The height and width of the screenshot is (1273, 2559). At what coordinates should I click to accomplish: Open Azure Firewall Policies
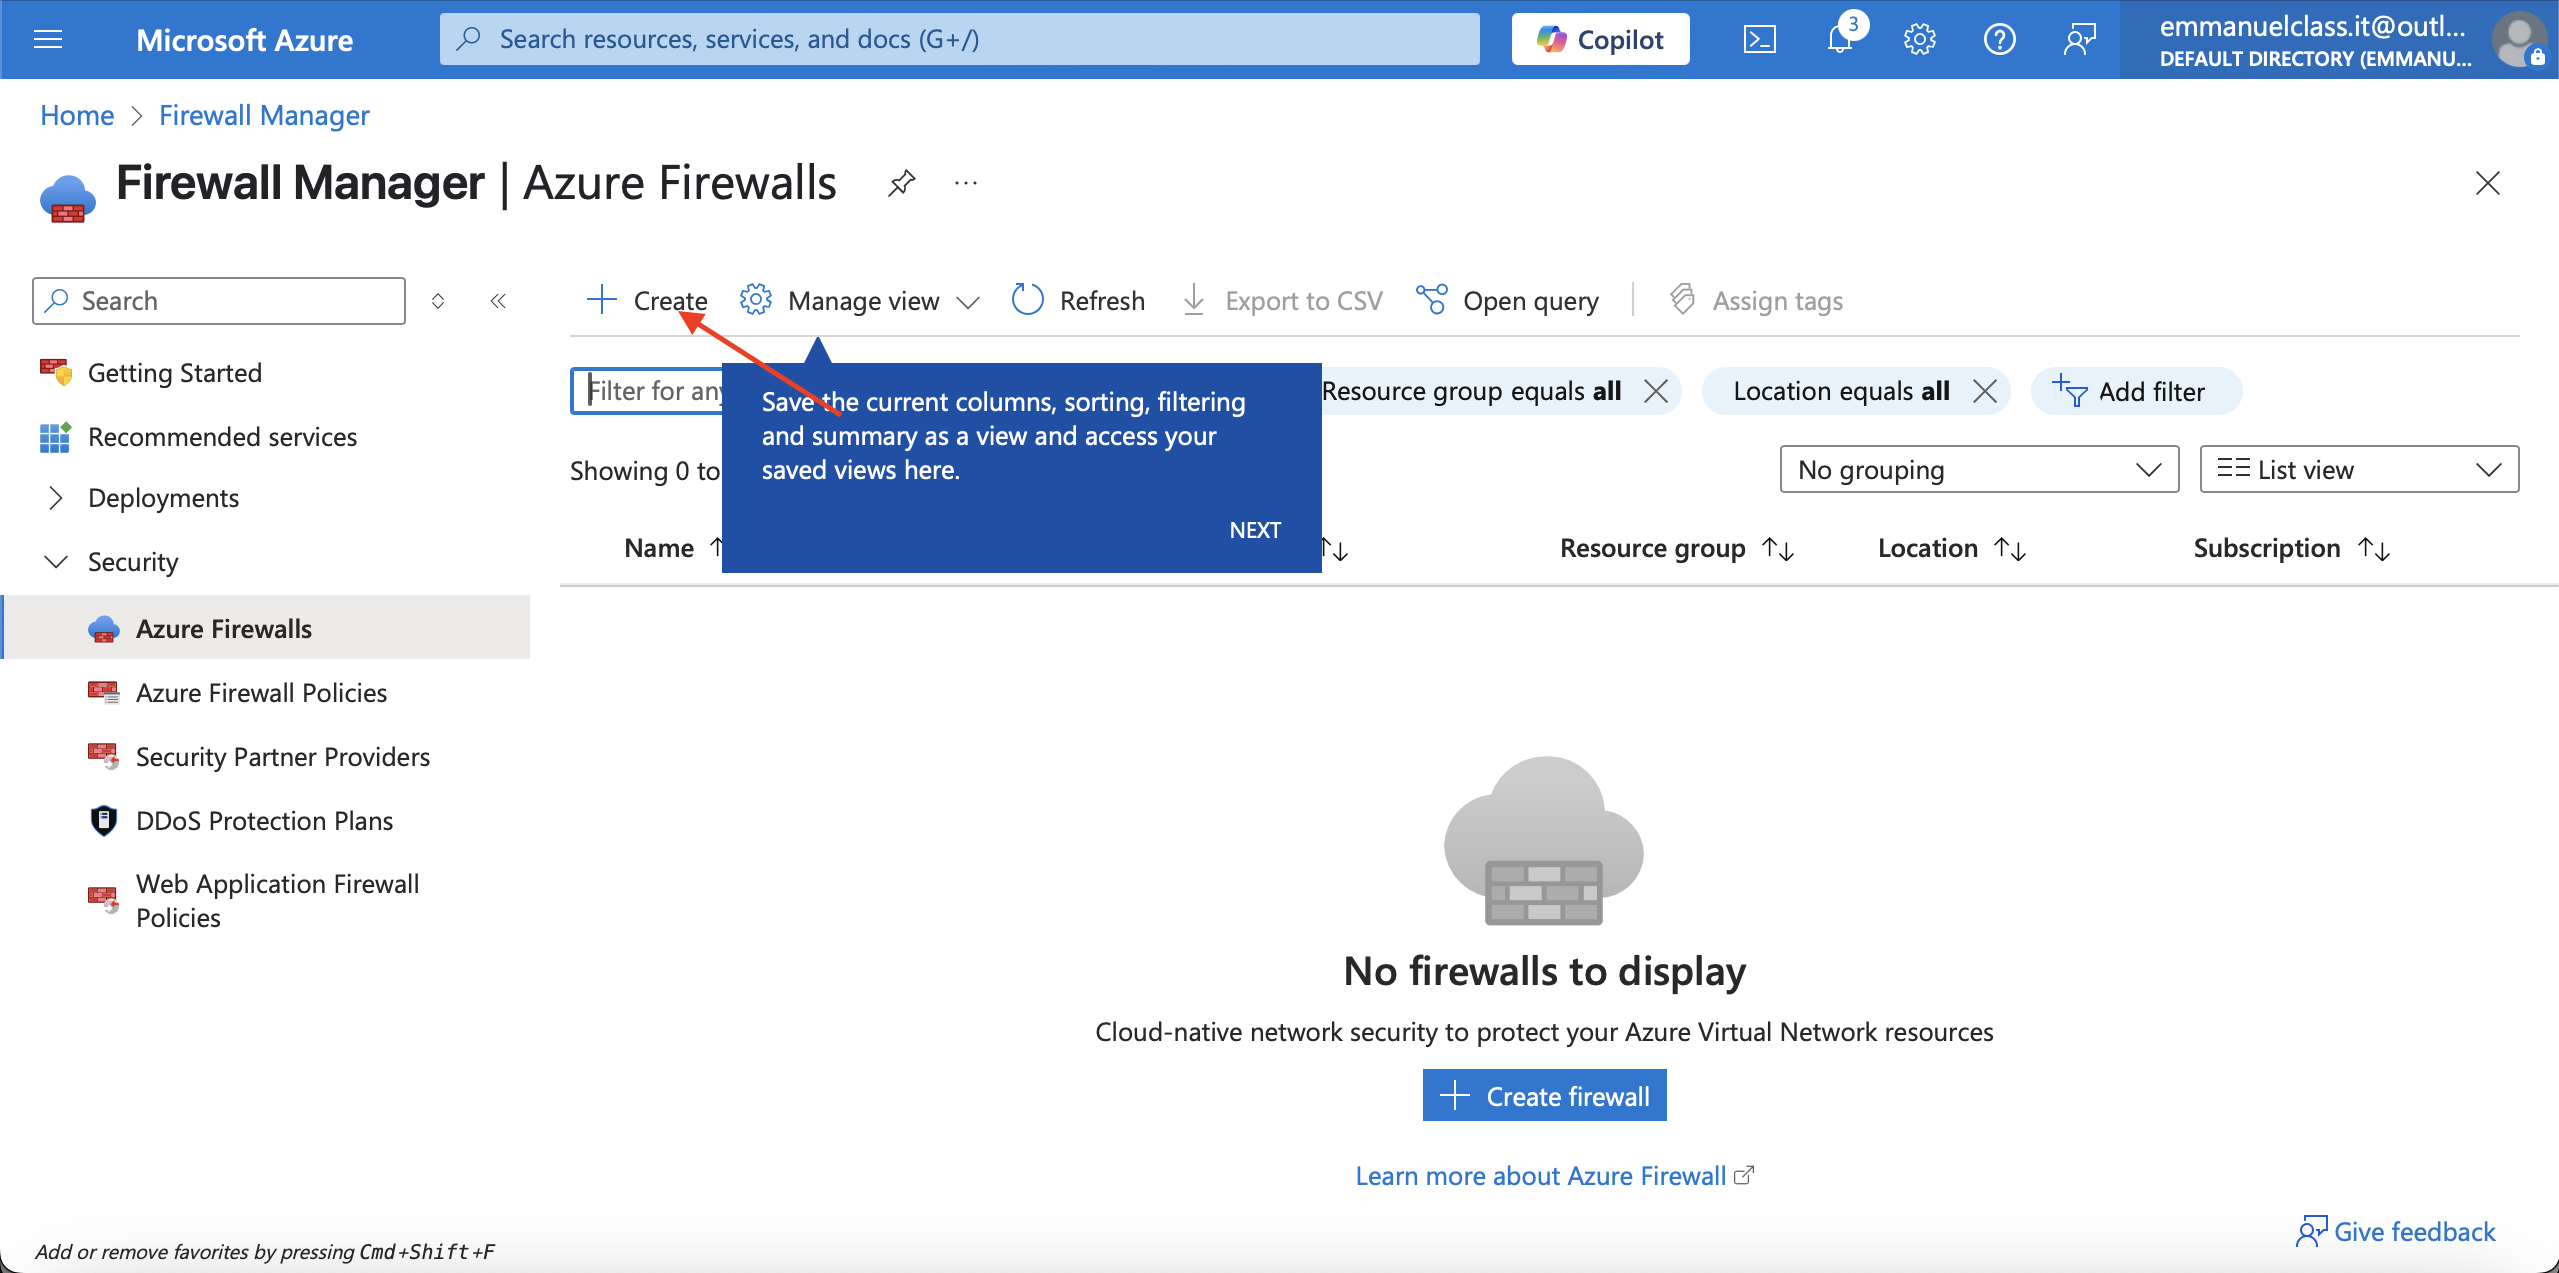click(x=261, y=692)
